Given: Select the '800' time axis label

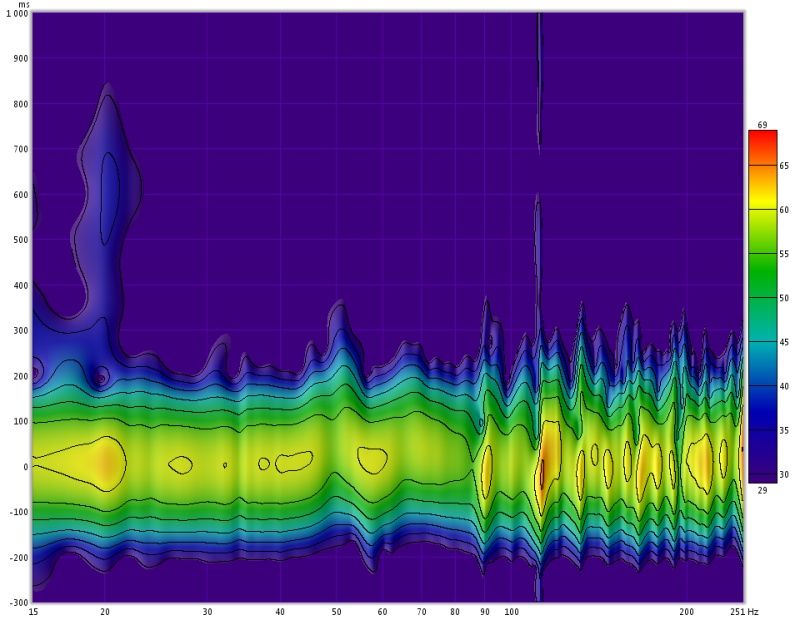Looking at the screenshot, I should tap(21, 104).
